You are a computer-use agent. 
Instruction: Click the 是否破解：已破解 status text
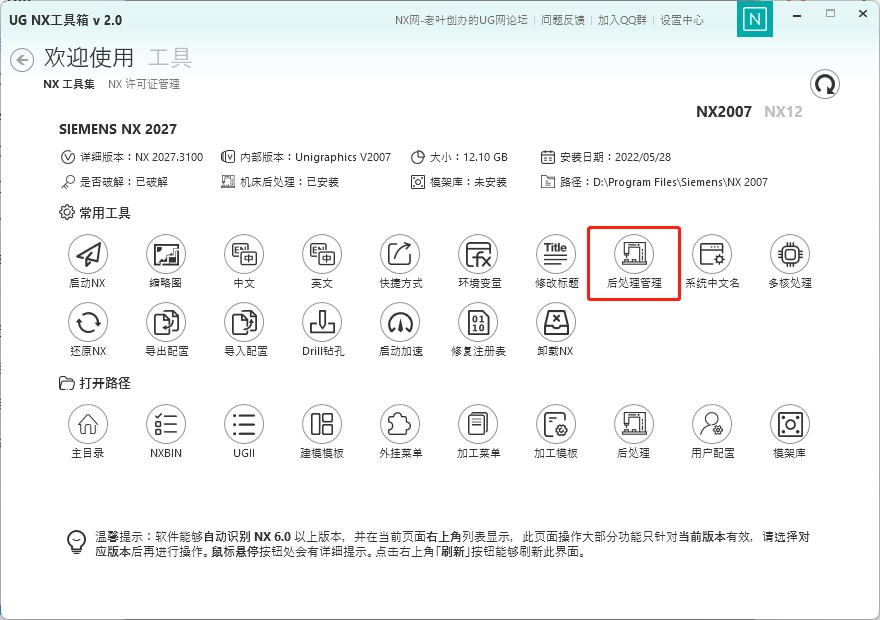[123, 182]
